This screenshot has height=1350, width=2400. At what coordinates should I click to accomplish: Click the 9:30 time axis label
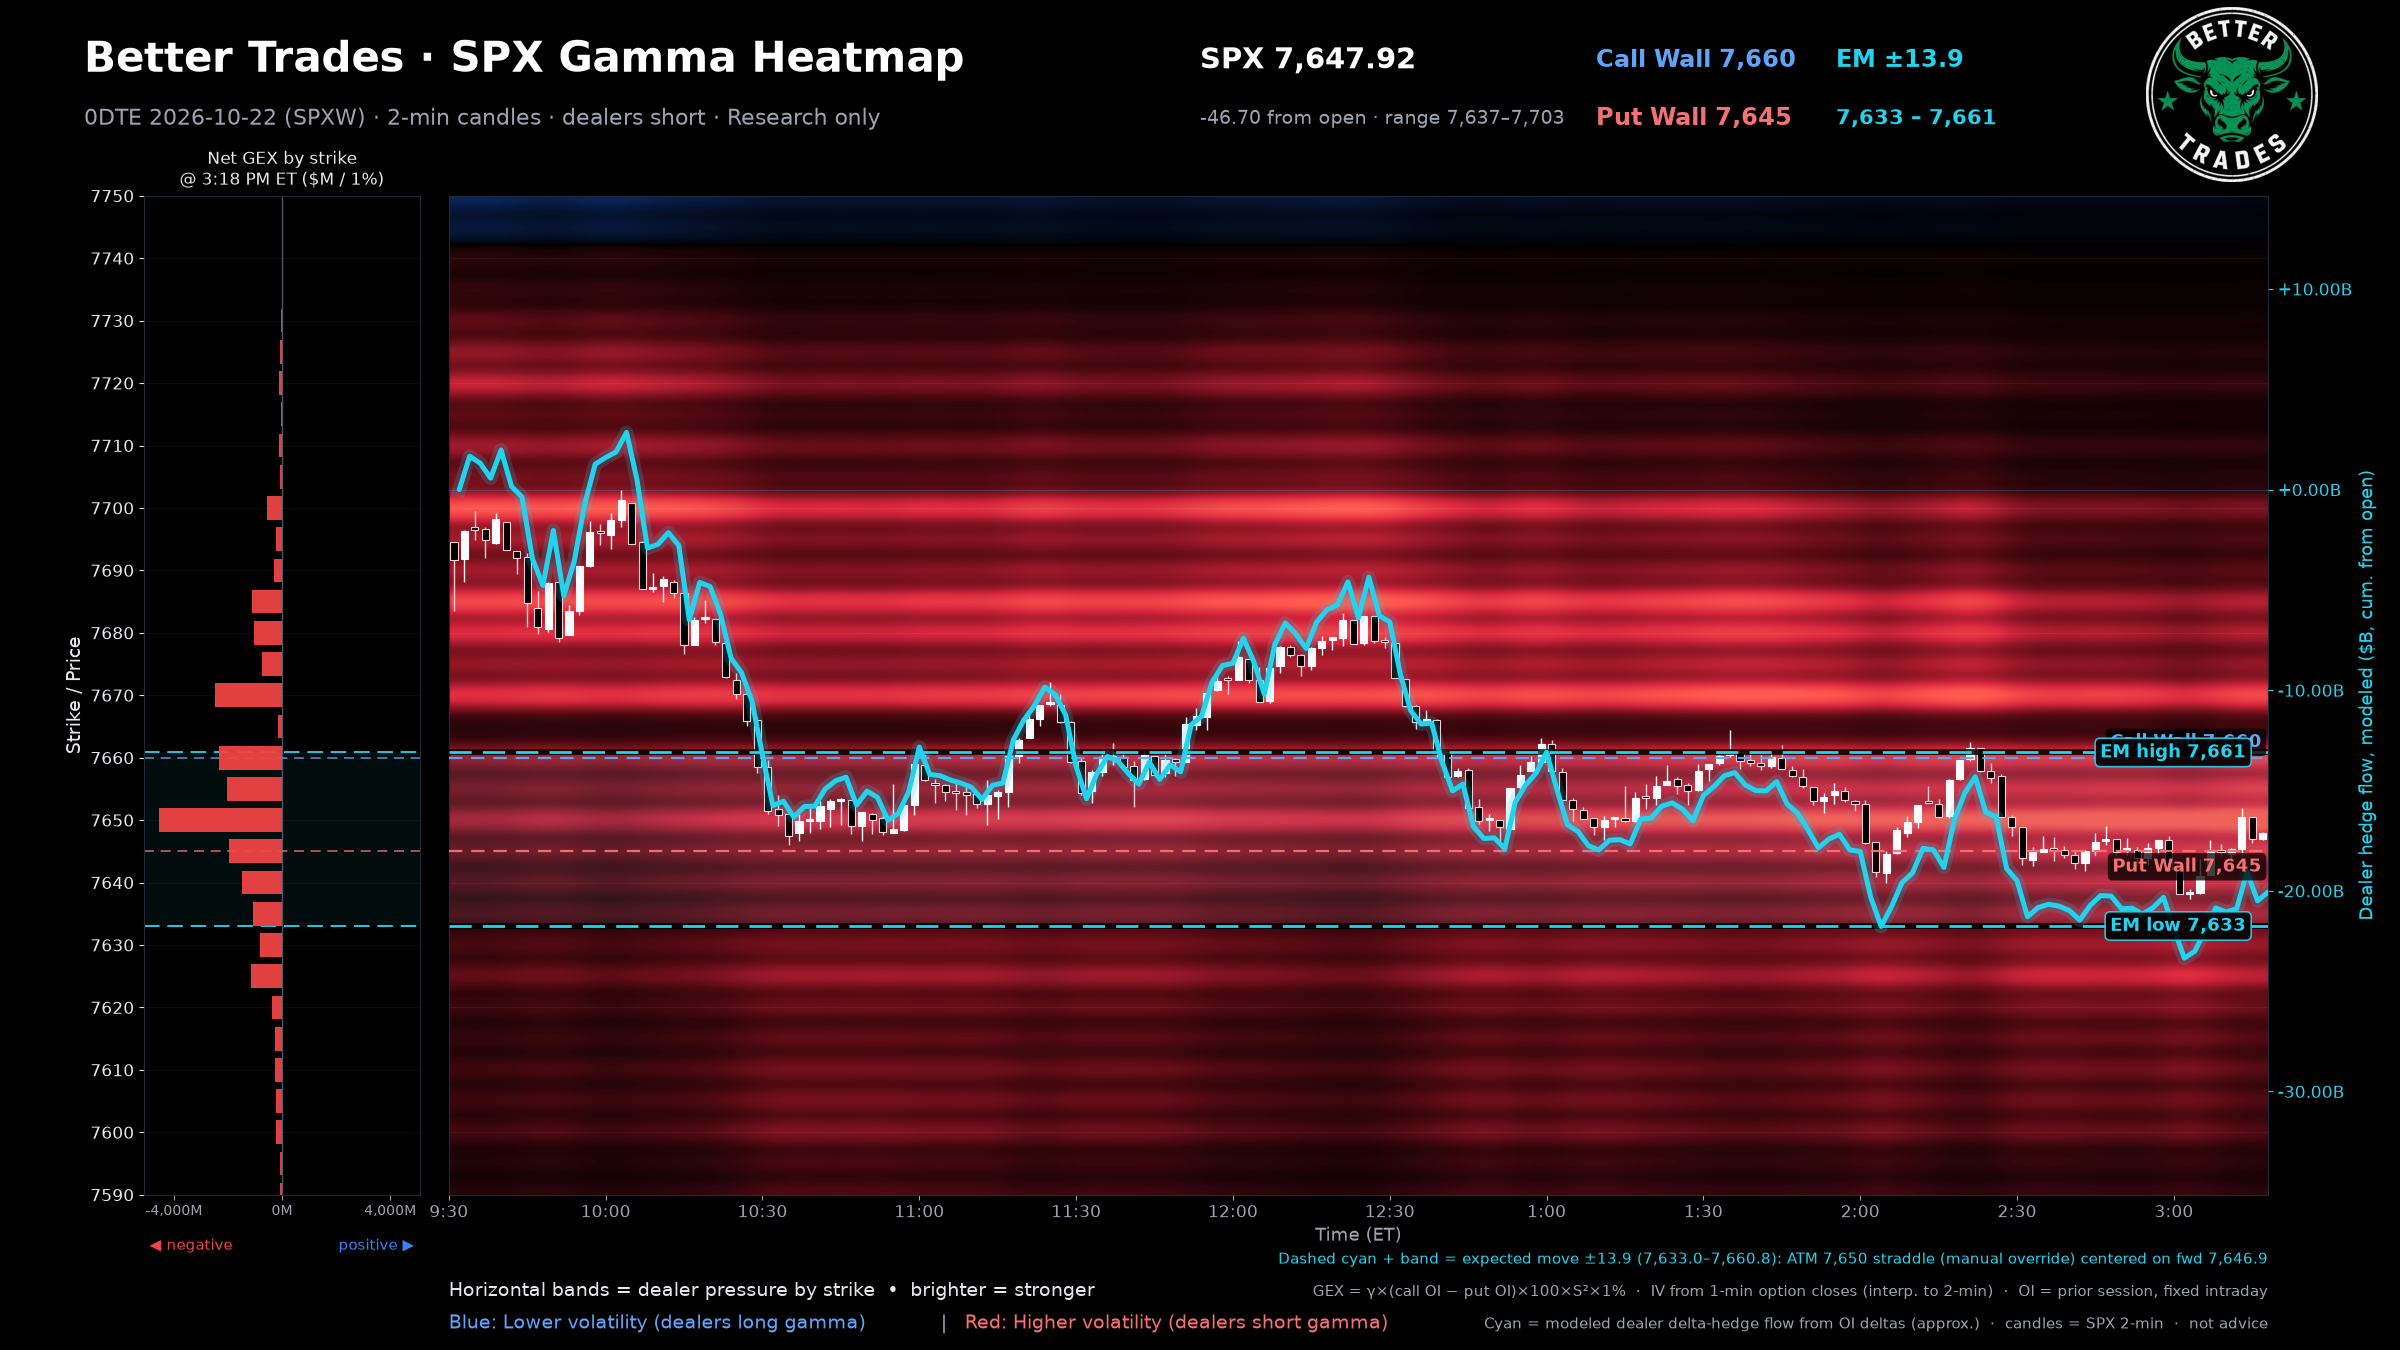(449, 1212)
